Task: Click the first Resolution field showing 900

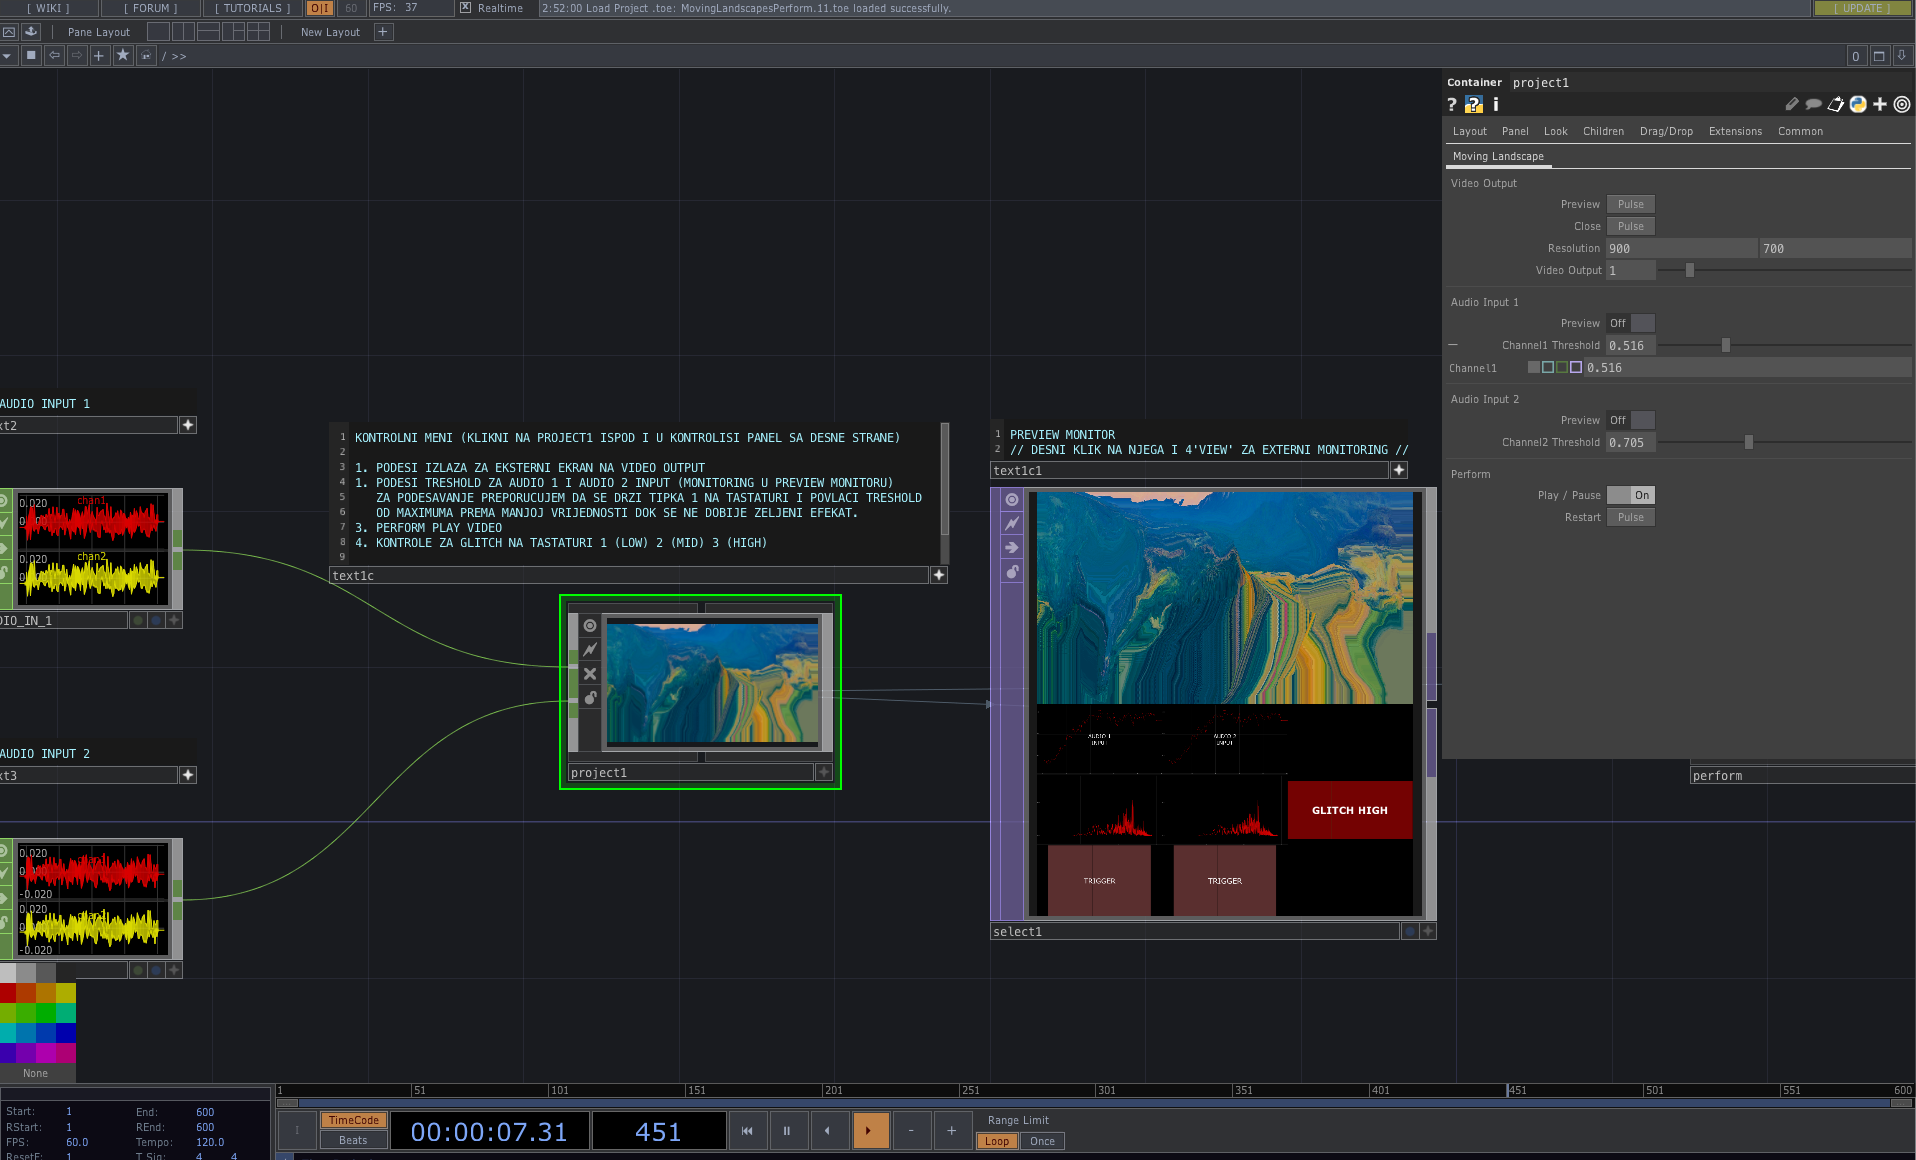Action: [x=1680, y=248]
